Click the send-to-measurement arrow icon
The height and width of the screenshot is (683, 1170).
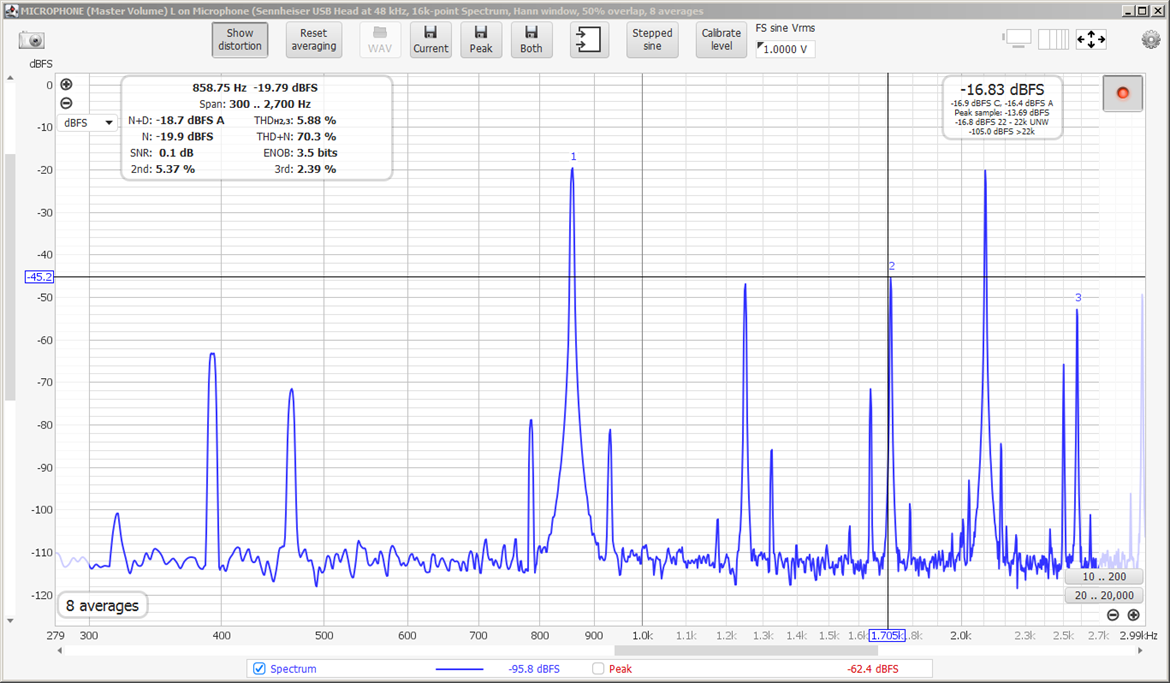click(589, 39)
